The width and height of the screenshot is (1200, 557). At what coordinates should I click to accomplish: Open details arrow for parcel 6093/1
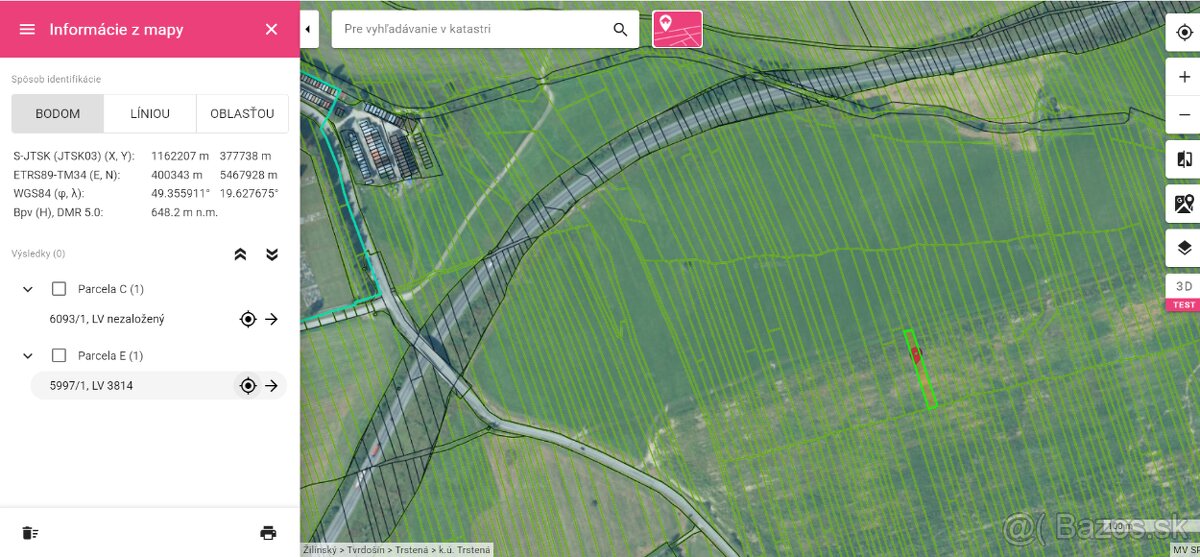(271, 319)
